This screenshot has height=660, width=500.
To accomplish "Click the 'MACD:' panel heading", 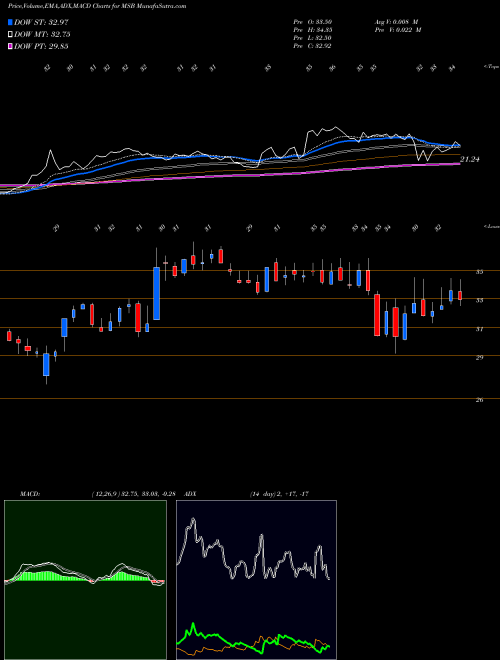I will coord(30,494).
